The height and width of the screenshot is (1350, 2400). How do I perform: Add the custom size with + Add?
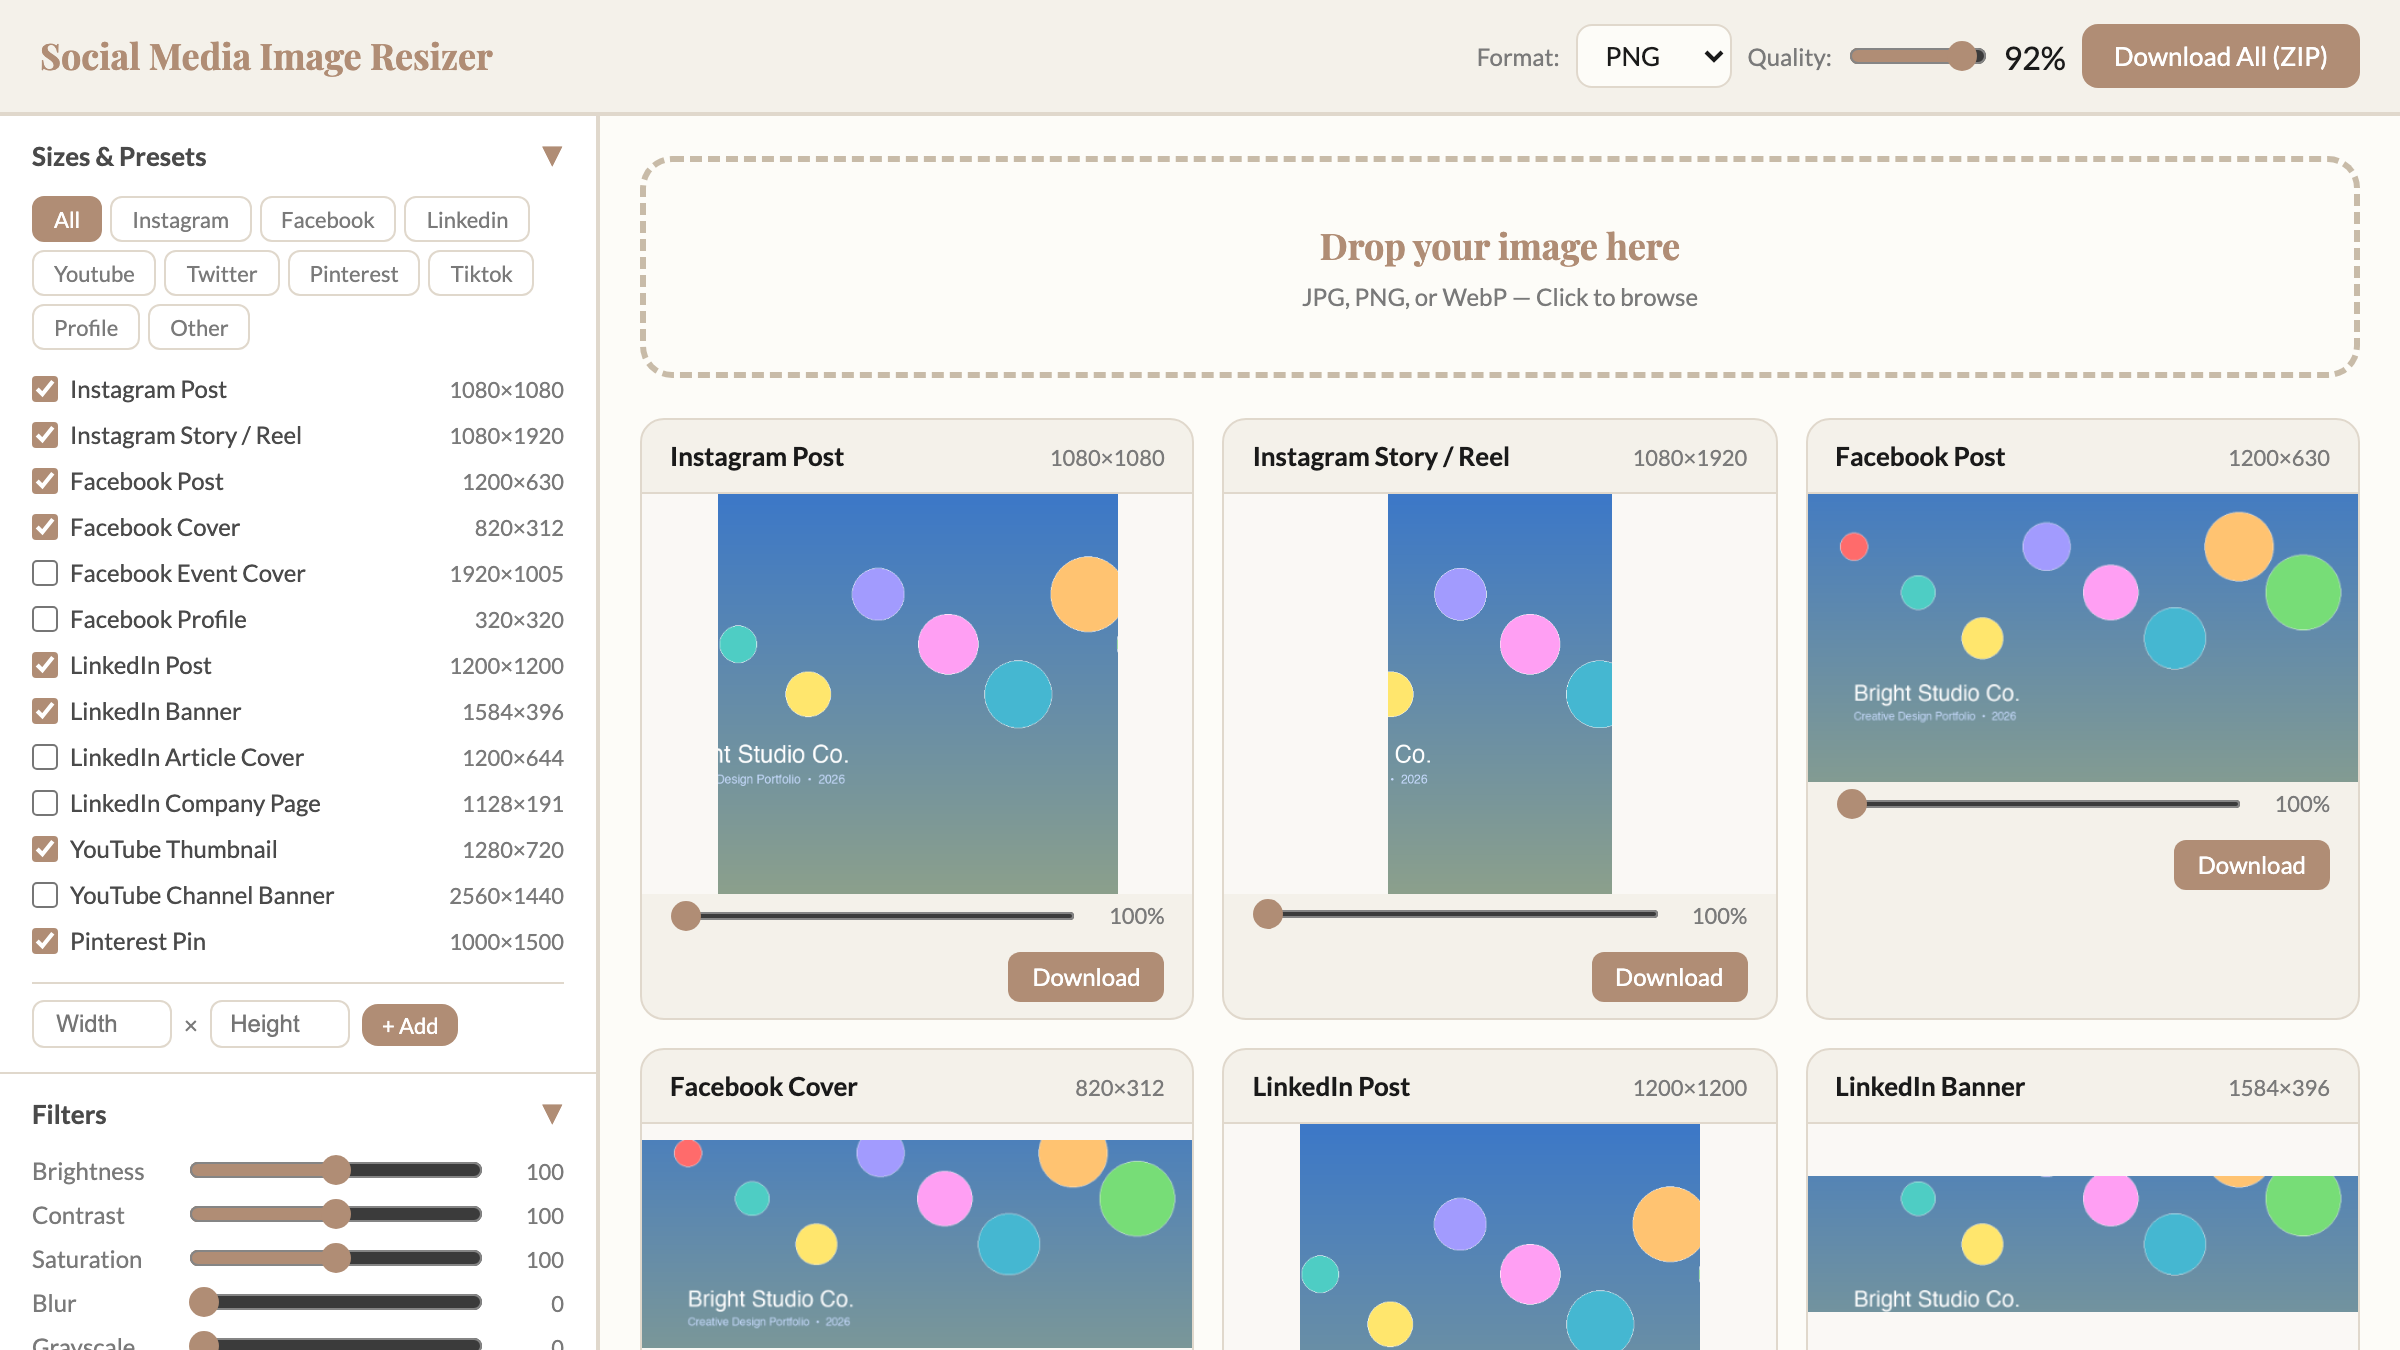pos(410,1025)
